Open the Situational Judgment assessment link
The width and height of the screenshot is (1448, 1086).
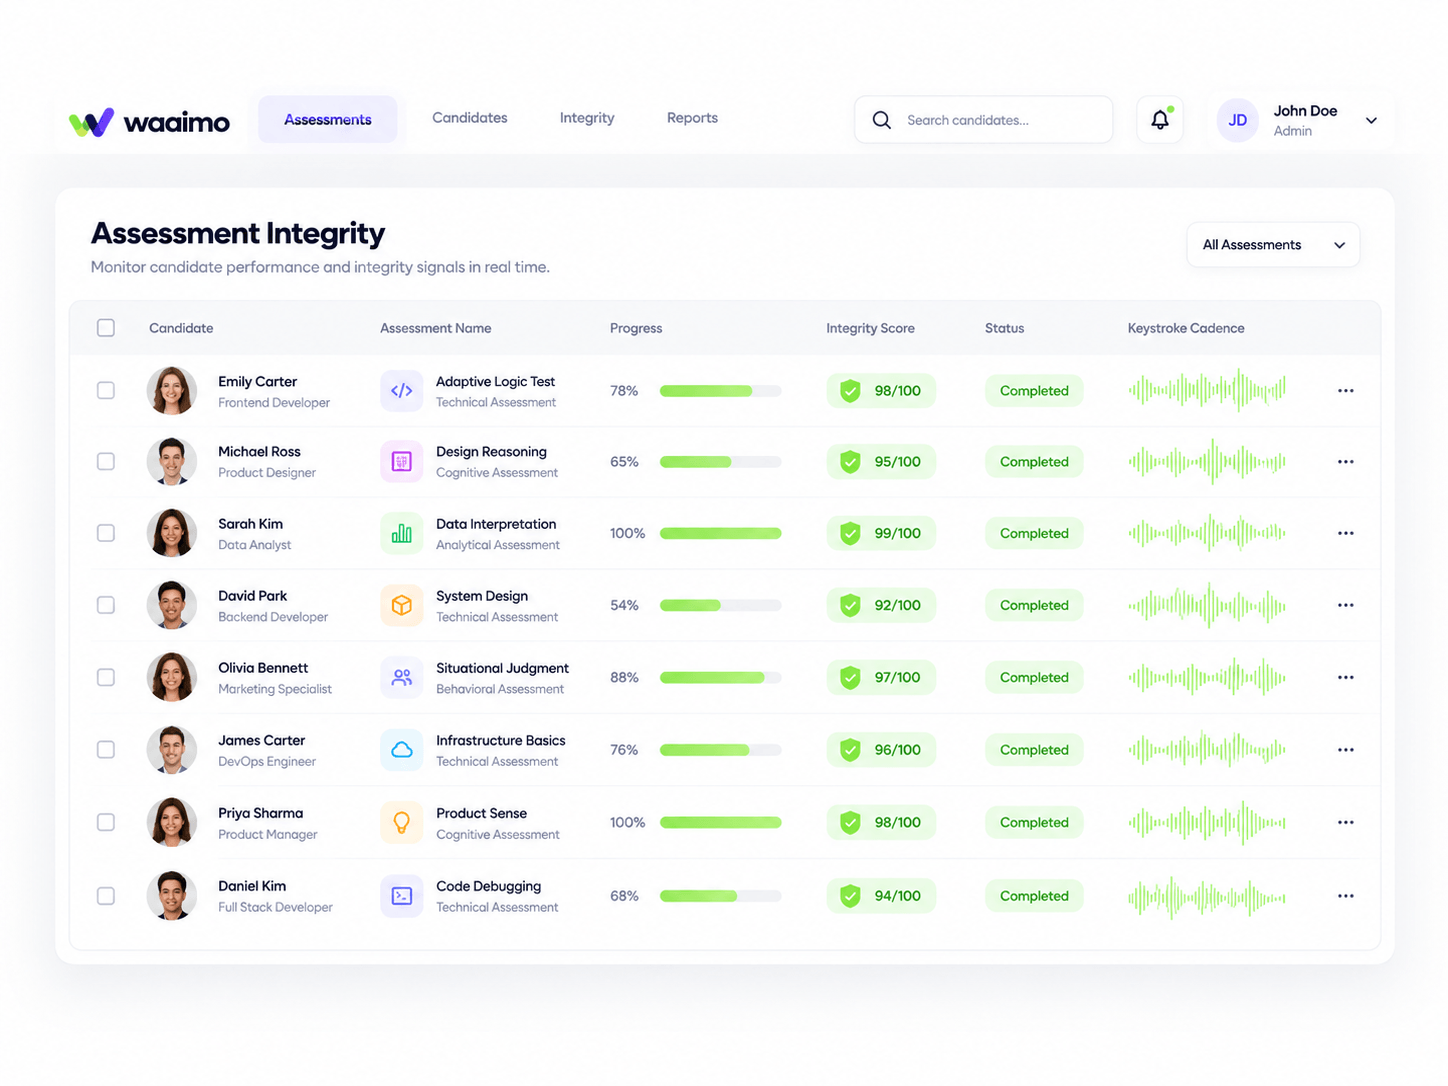point(502,668)
